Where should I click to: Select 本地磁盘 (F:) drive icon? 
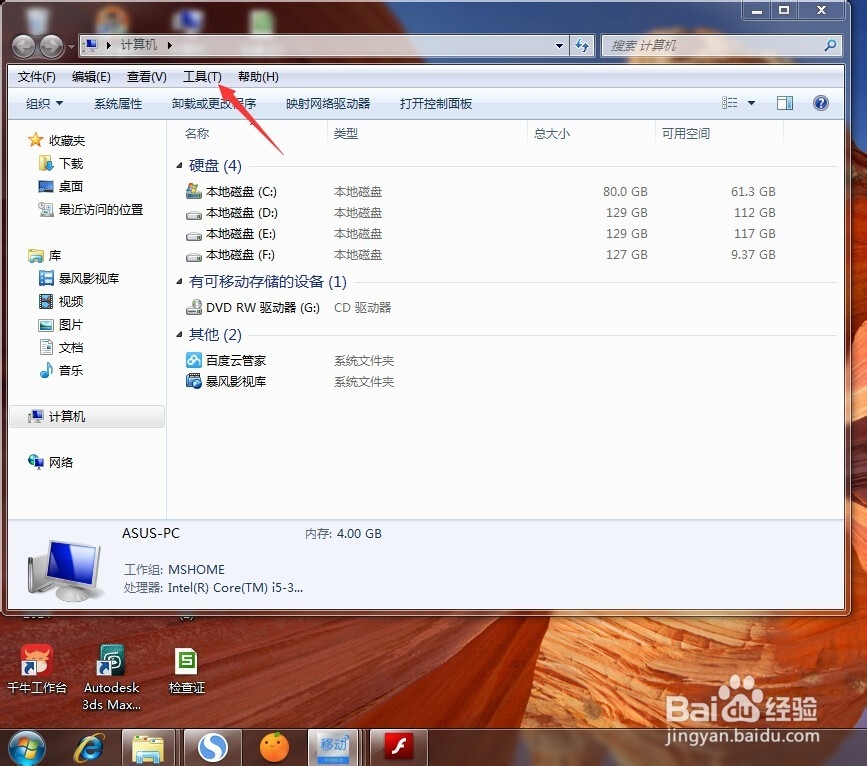(x=194, y=256)
